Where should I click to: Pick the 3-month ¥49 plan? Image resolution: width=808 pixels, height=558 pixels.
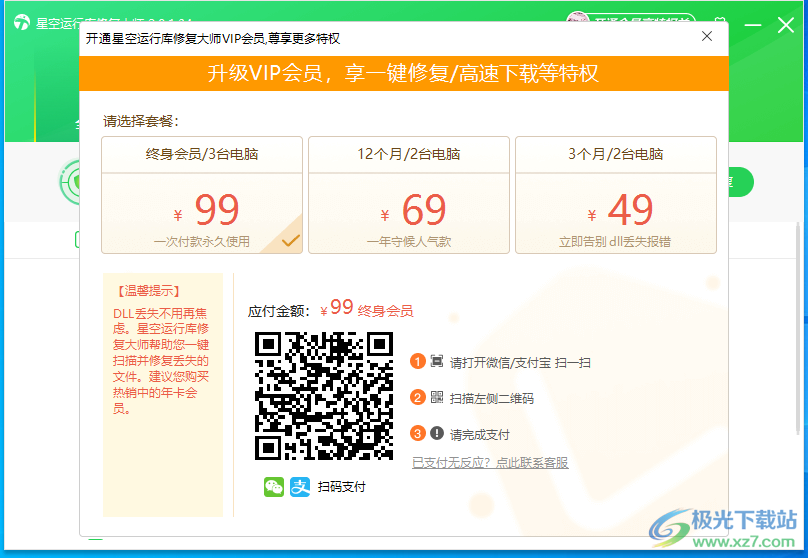click(615, 195)
